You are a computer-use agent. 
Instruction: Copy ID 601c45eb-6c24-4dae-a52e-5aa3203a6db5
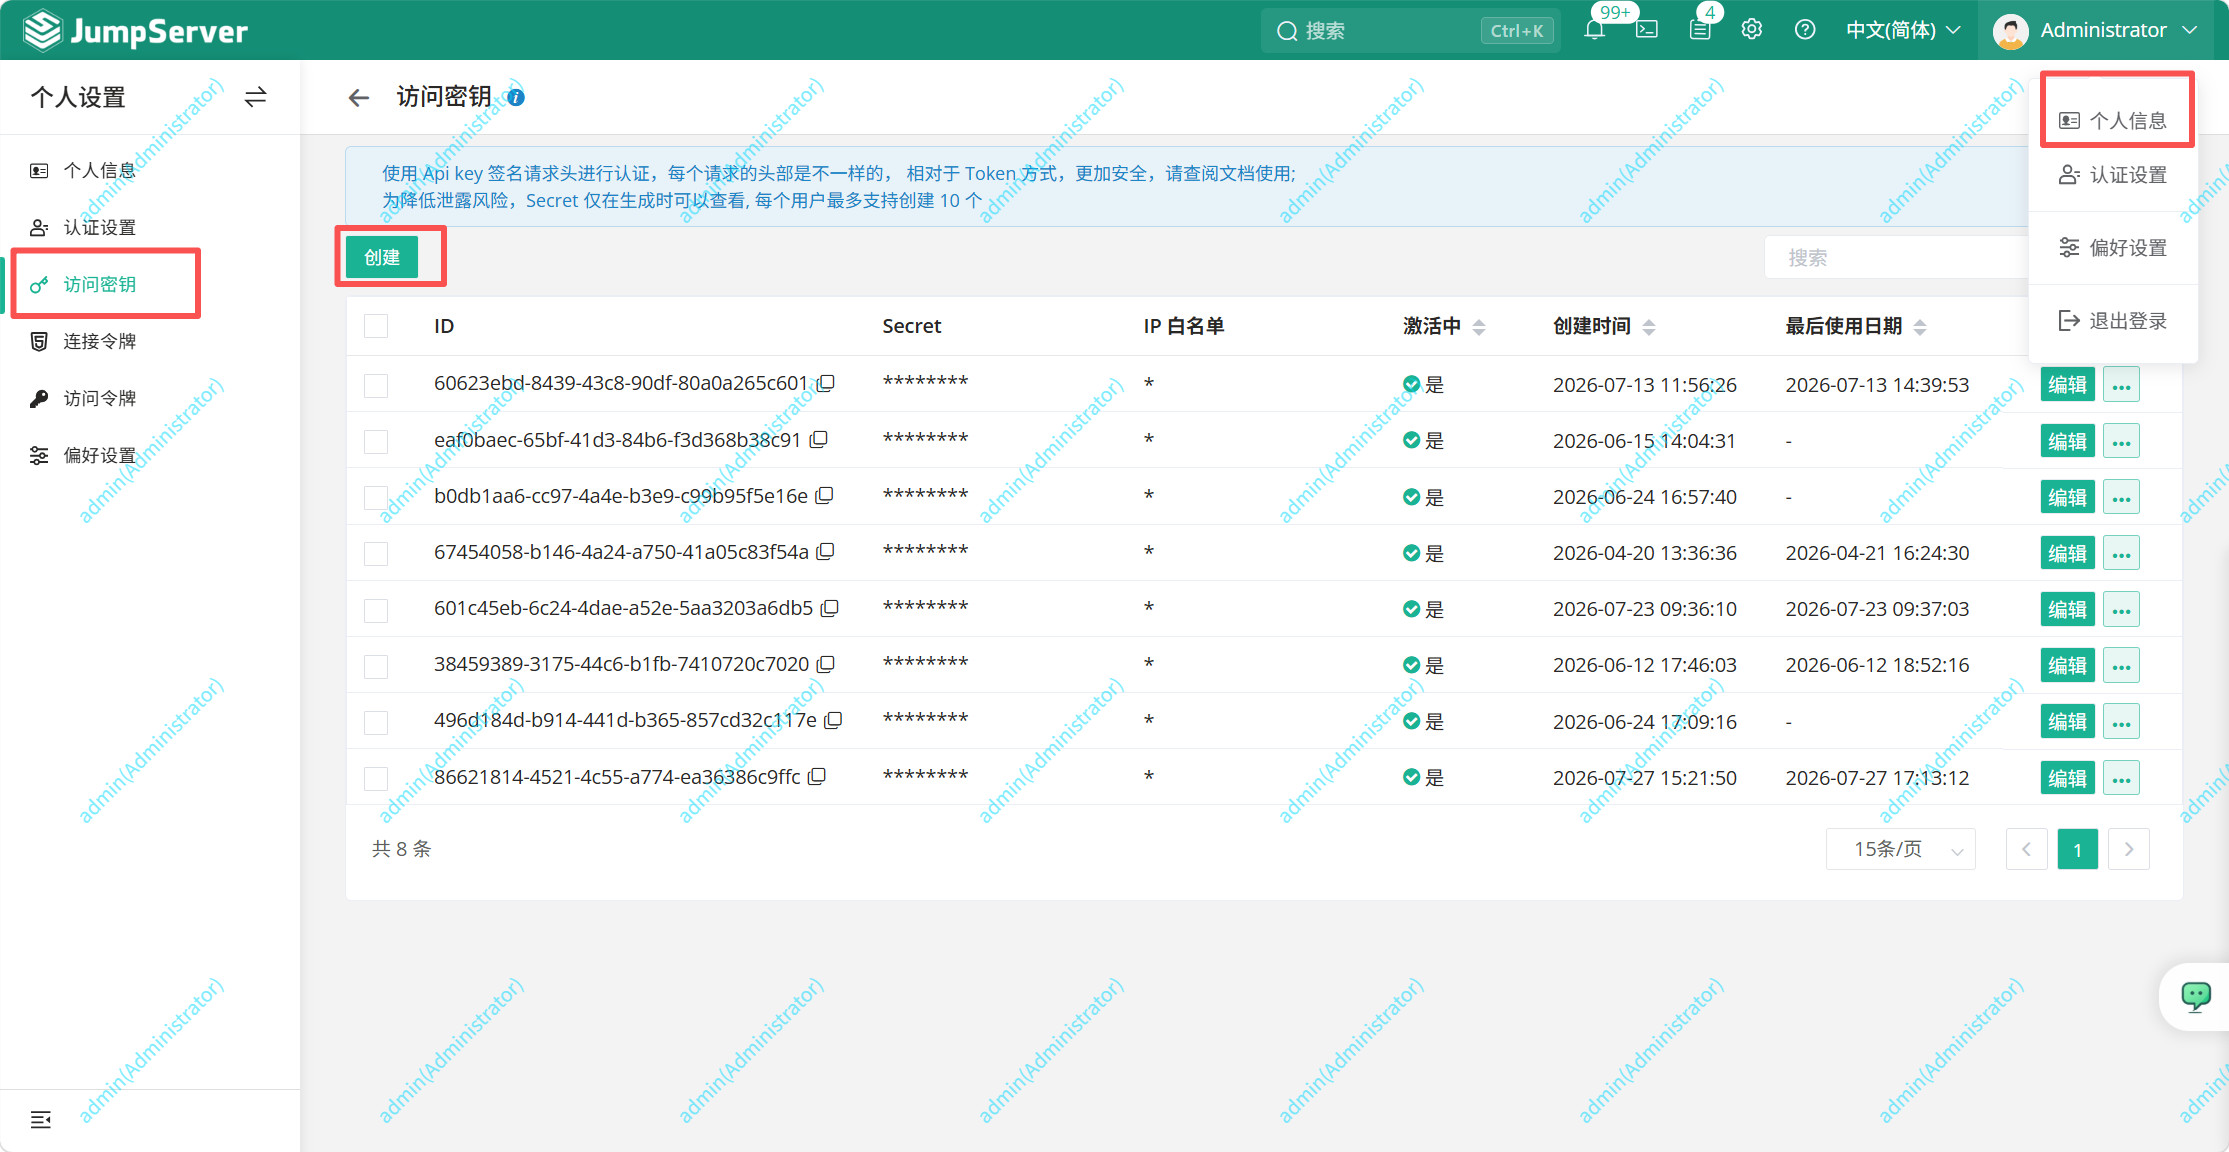(830, 608)
